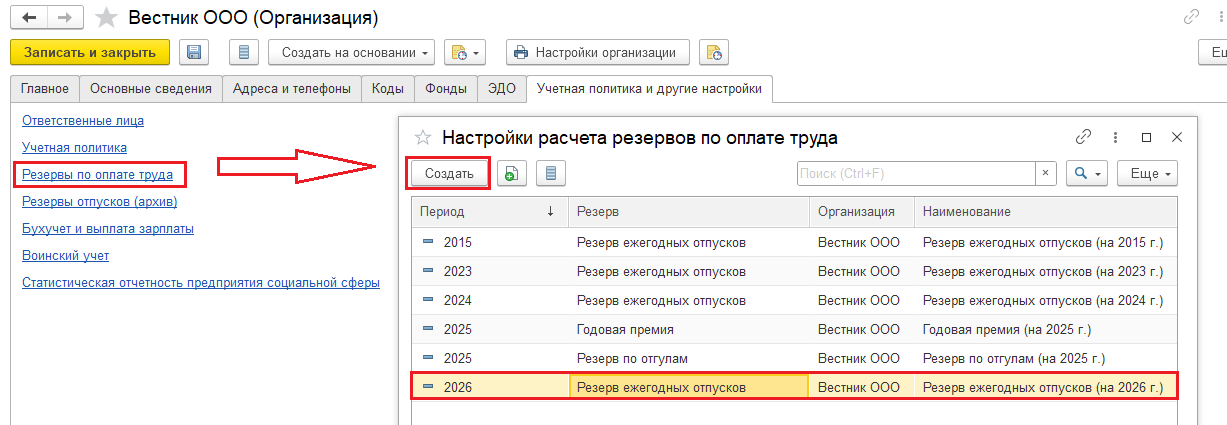
Task: Star Вестник ООО organization as favorite
Action: (104, 17)
